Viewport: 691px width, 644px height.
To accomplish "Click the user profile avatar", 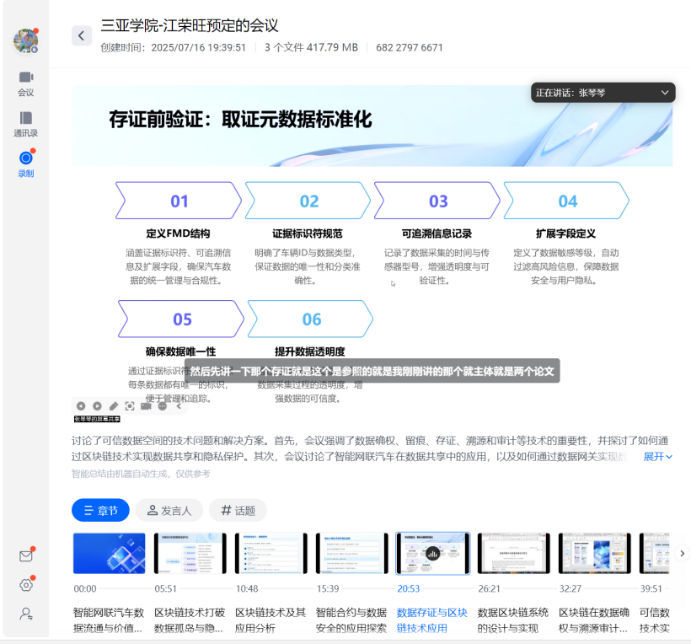I will pos(25,41).
